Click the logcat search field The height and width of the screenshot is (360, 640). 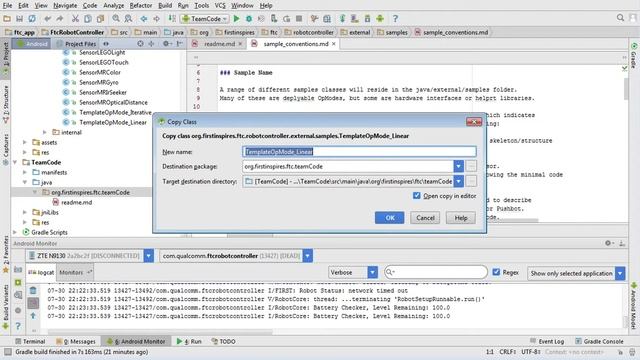(x=436, y=272)
